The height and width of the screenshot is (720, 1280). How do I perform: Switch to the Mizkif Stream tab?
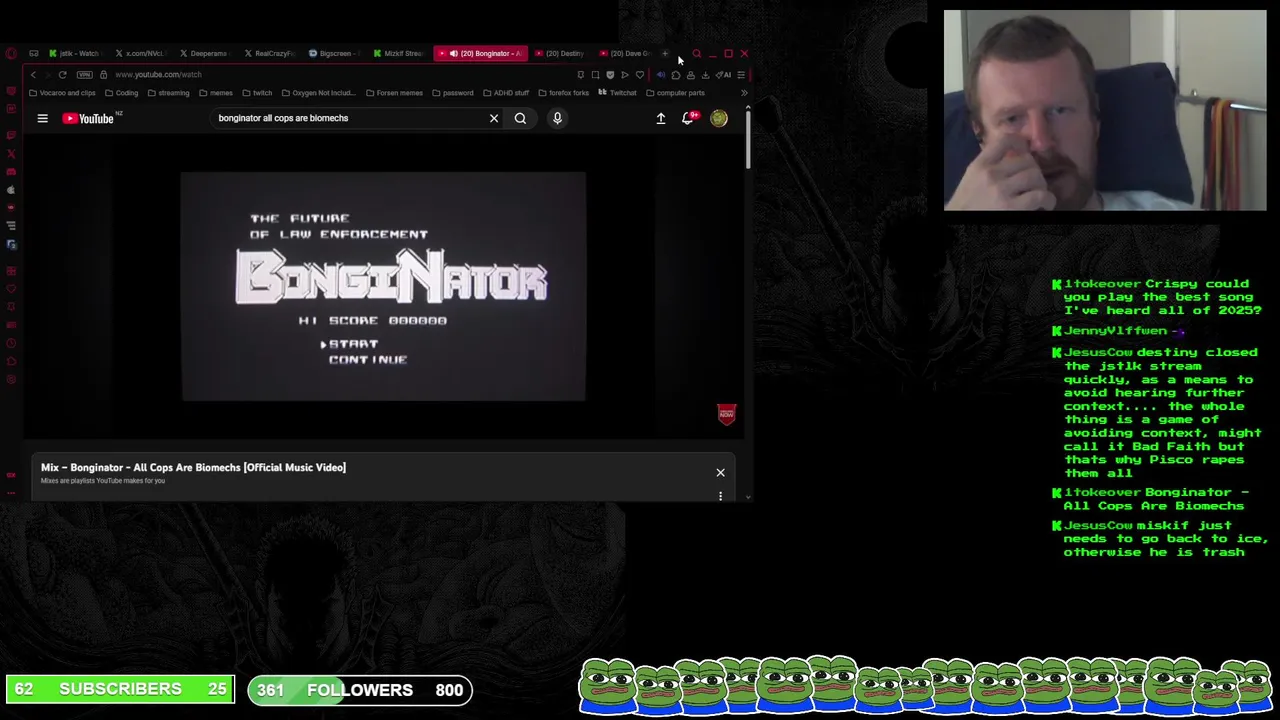pos(398,53)
